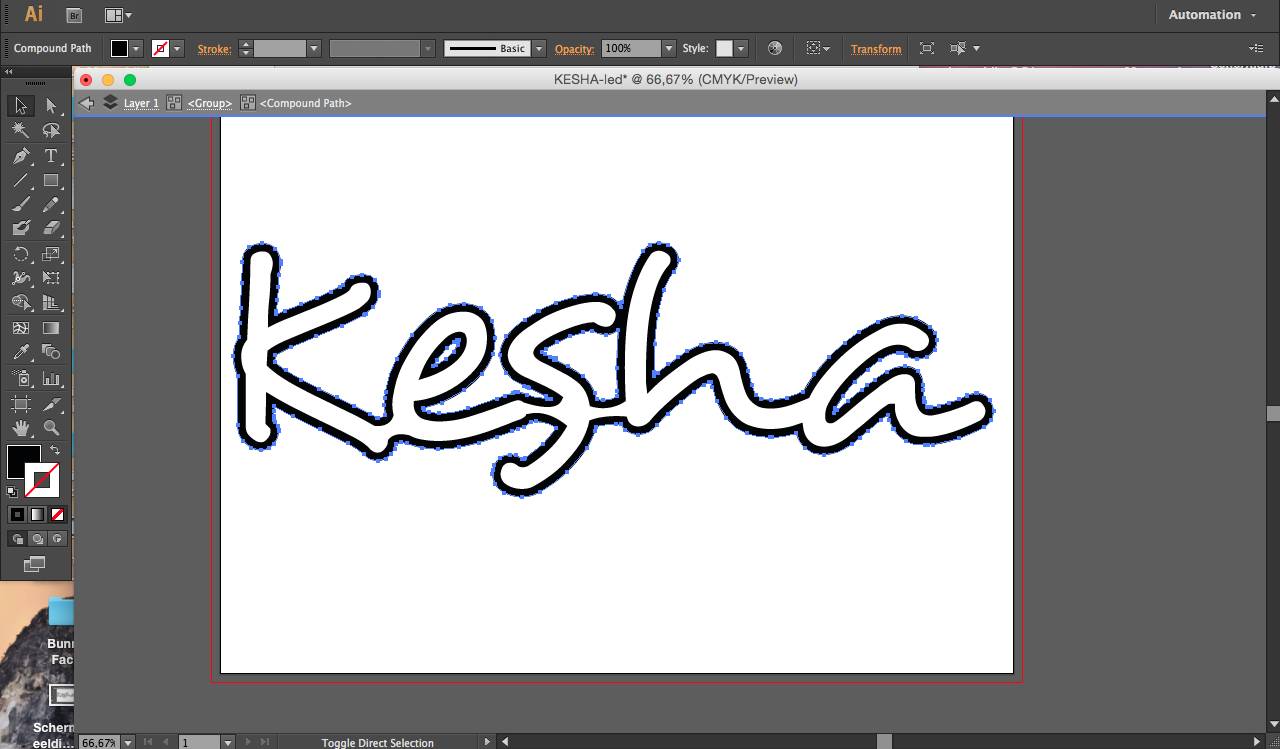Open the stroke color dropdown in control bar

pyautogui.click(x=178, y=48)
